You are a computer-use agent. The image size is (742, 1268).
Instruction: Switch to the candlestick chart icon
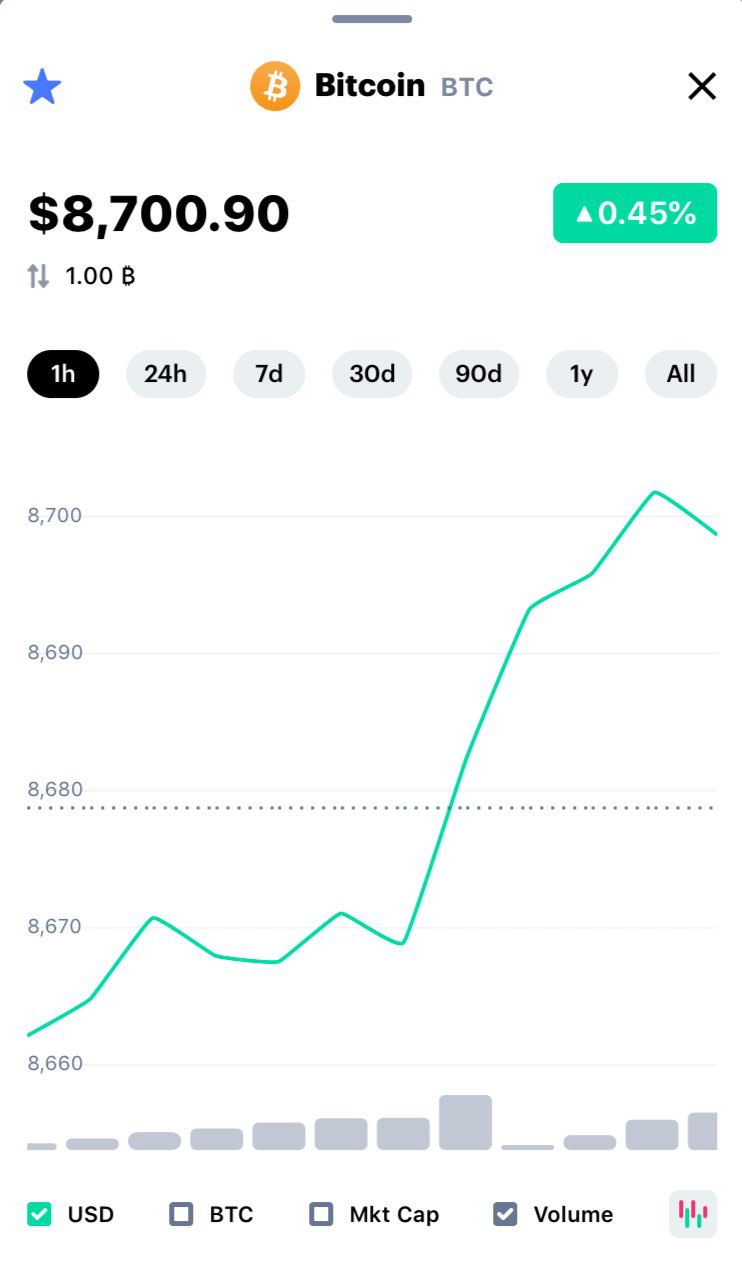(x=693, y=1214)
